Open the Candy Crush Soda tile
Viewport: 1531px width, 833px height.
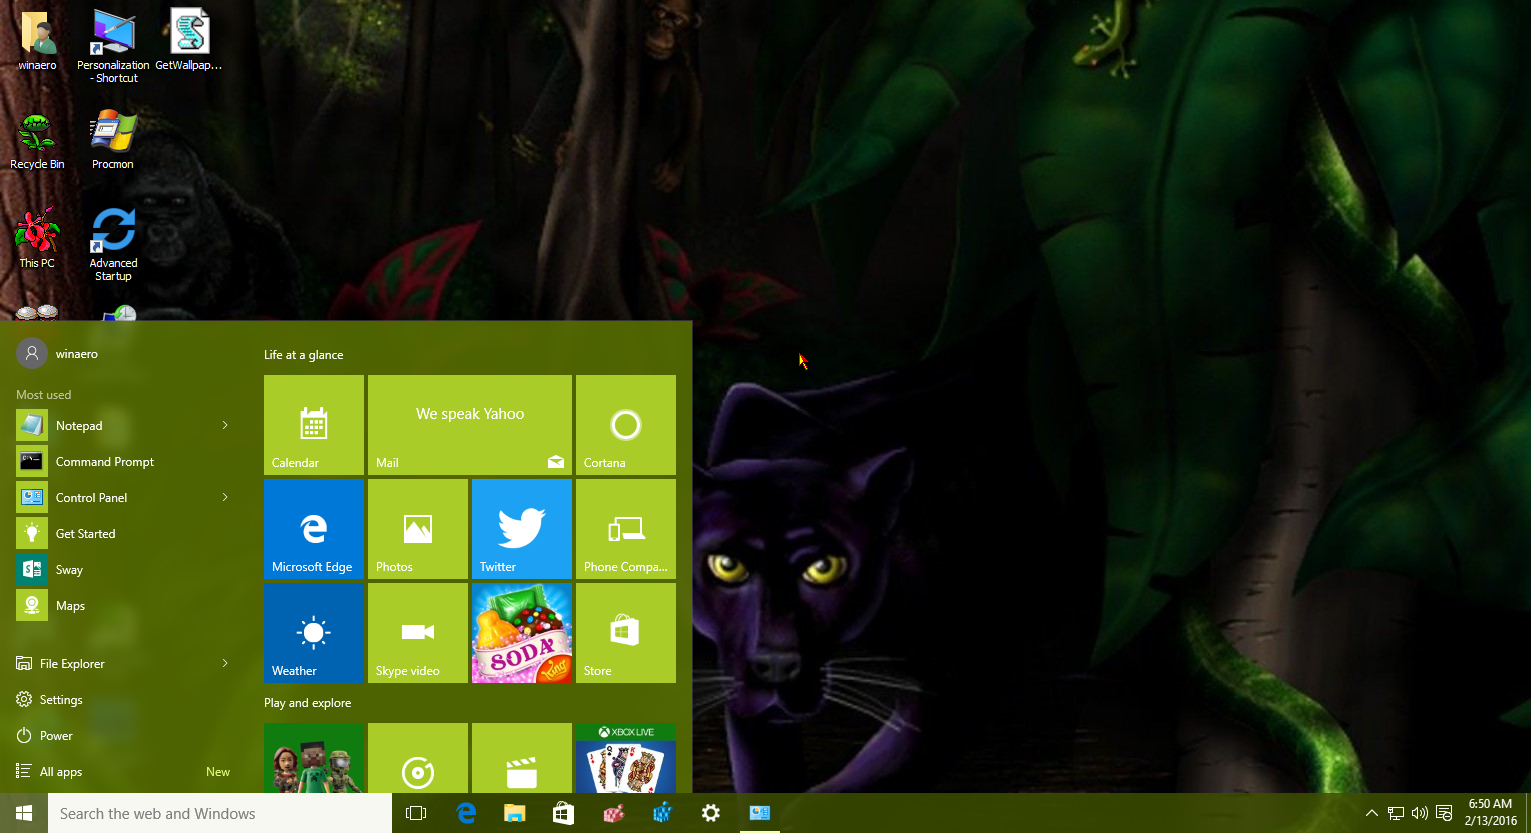click(522, 633)
